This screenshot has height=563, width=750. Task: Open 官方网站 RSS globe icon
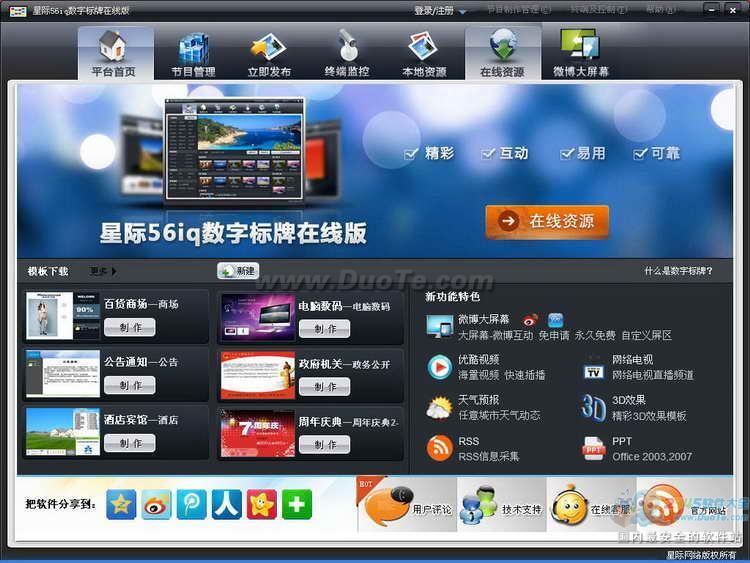click(x=663, y=505)
